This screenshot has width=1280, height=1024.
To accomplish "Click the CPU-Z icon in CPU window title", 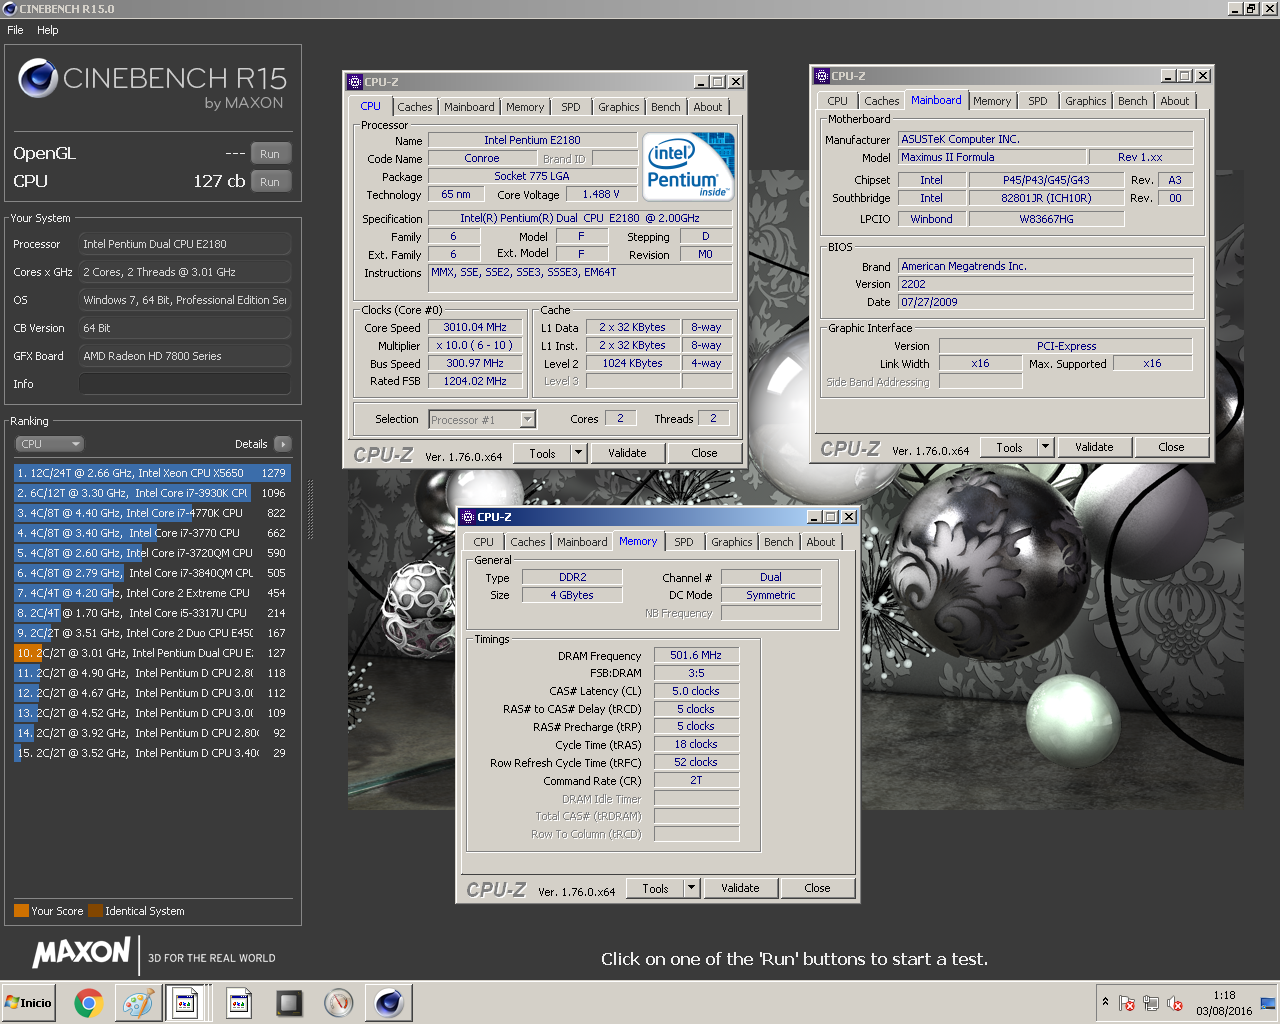I will coord(355,82).
